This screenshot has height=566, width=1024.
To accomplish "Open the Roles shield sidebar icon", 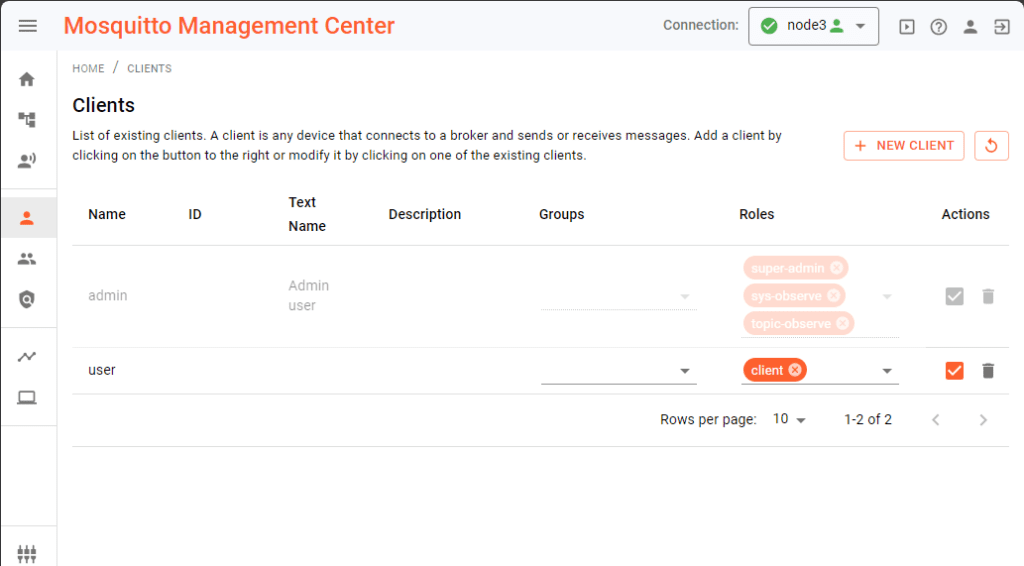I will [x=27, y=300].
